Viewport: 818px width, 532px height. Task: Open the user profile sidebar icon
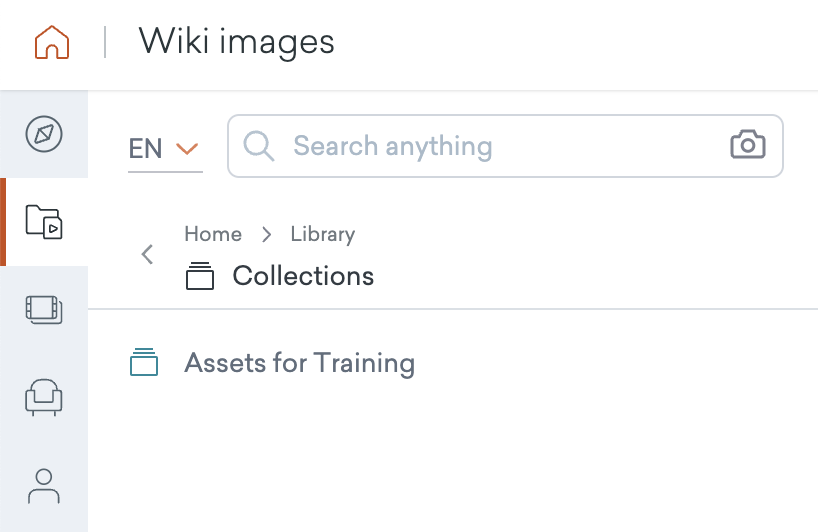(44, 486)
